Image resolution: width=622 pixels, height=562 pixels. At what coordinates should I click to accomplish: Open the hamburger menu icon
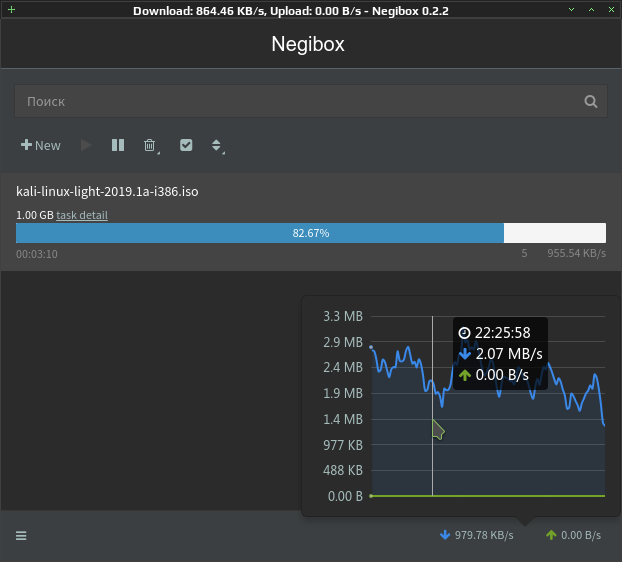tap(21, 536)
